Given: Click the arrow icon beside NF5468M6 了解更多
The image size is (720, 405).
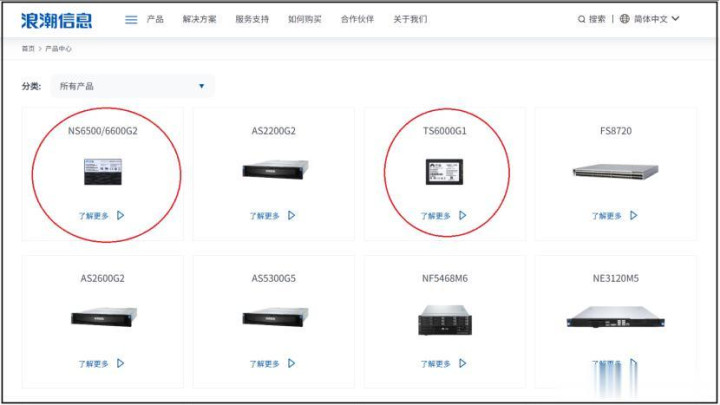Looking at the screenshot, I should 462,363.
